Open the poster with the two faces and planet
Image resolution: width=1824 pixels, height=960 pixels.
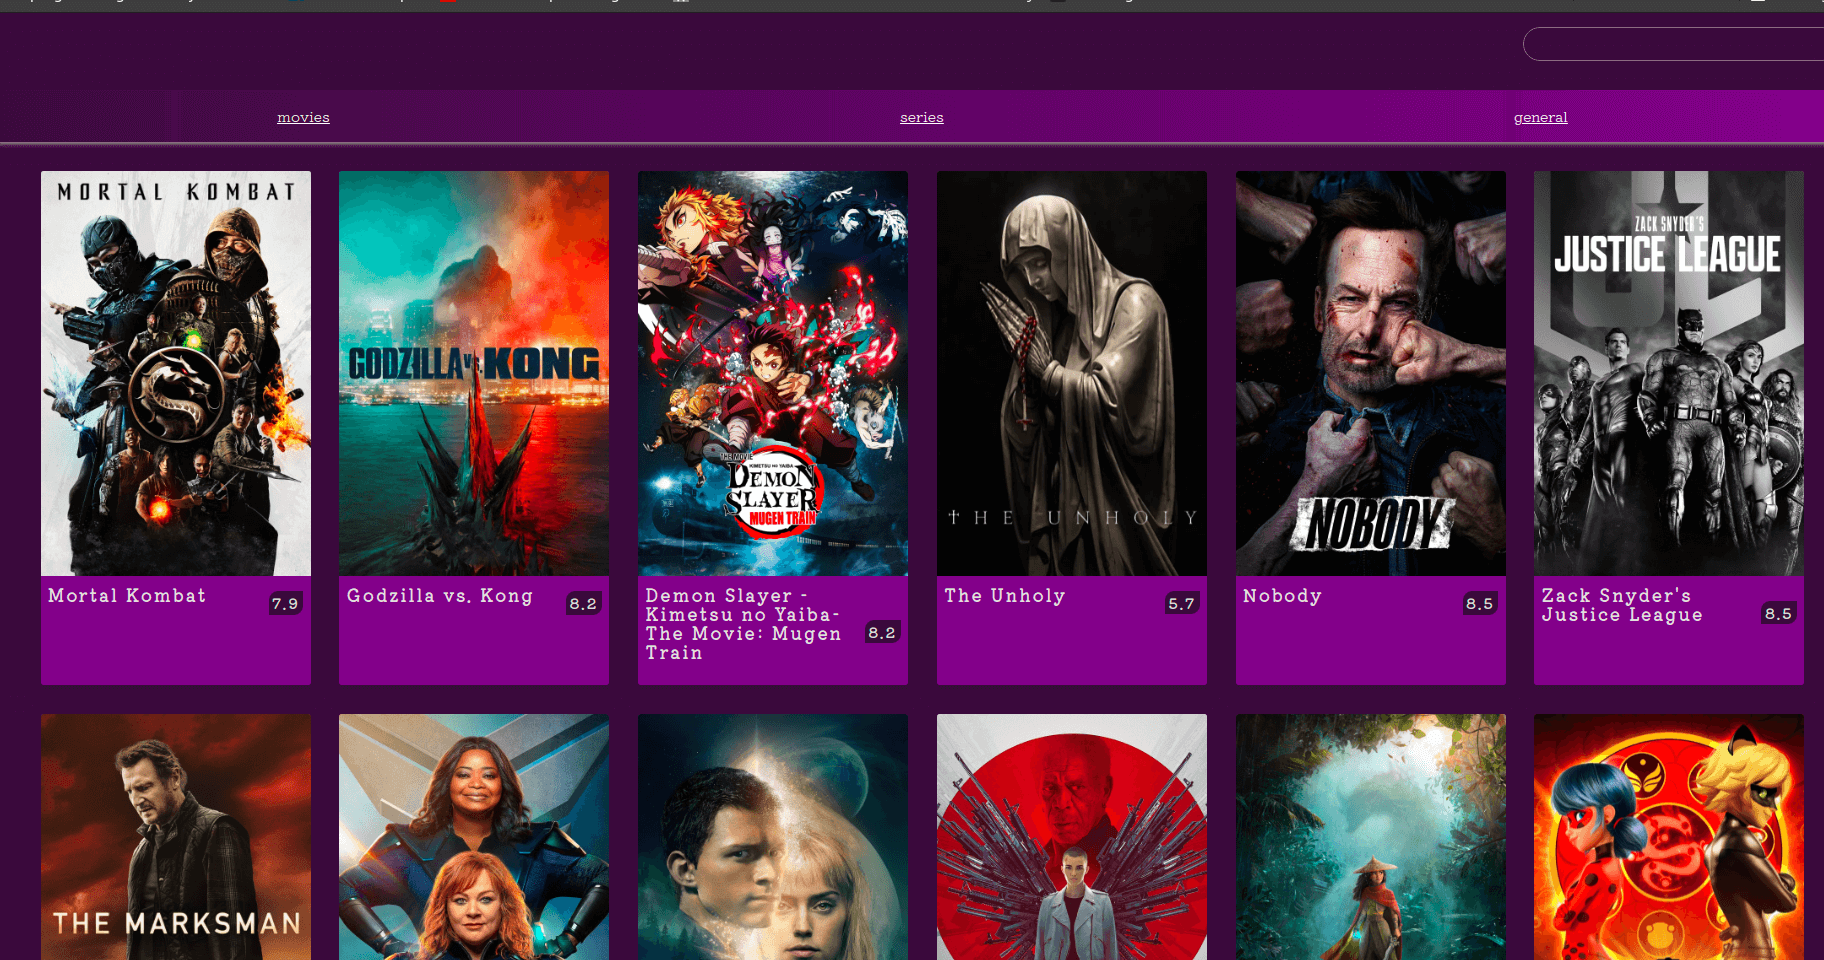(773, 837)
